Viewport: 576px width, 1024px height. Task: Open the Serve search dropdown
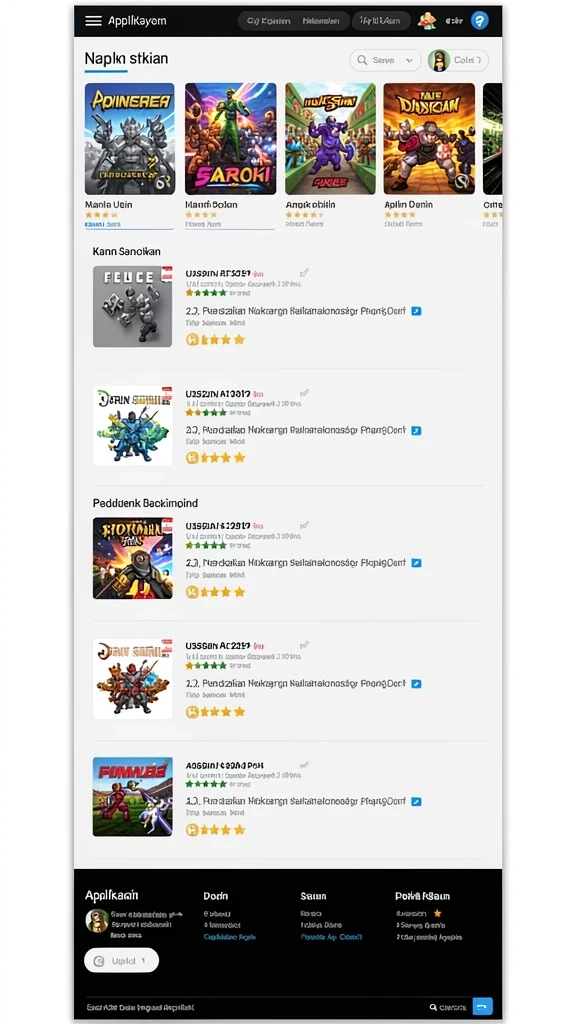(385, 60)
